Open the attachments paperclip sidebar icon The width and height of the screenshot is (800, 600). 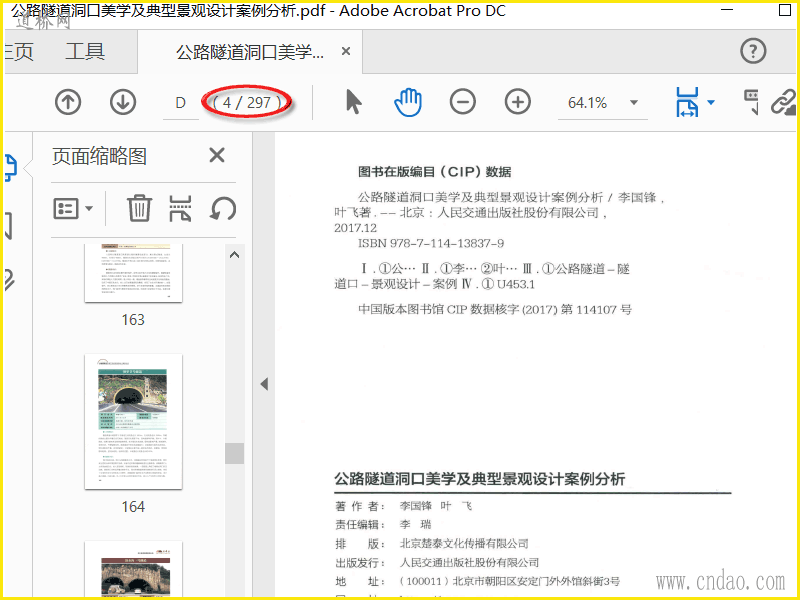click(10, 279)
